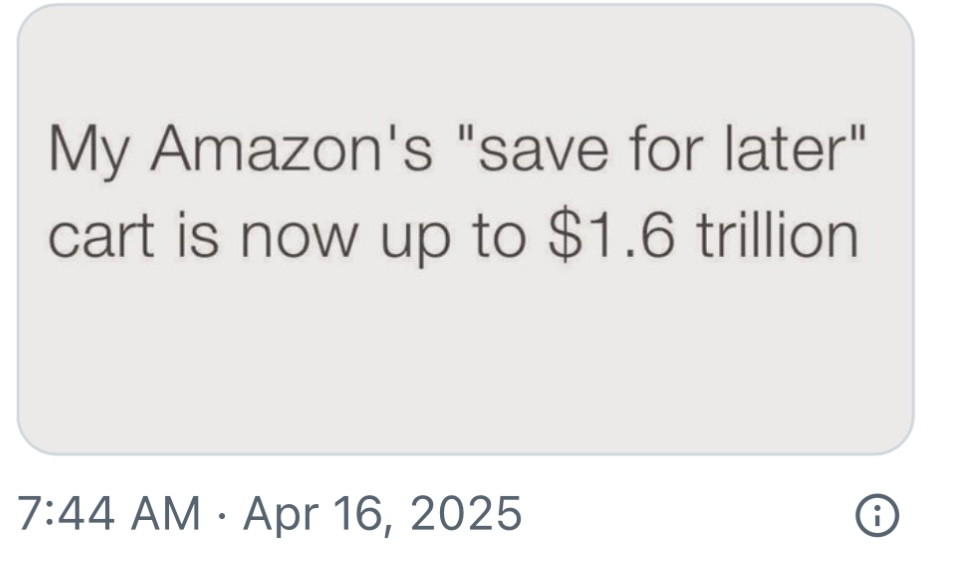The image size is (959, 575).
Task: Open the 7:44 AM timestamp link
Action: (x=108, y=514)
